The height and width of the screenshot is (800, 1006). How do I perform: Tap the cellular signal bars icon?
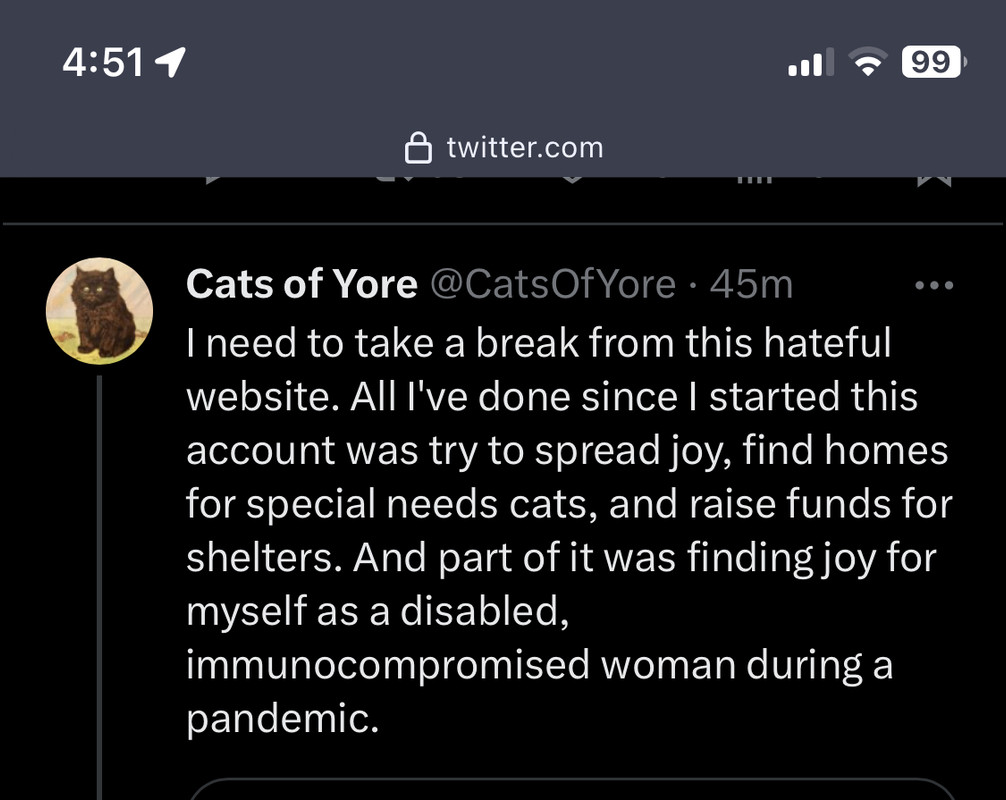pyautogui.click(x=811, y=62)
